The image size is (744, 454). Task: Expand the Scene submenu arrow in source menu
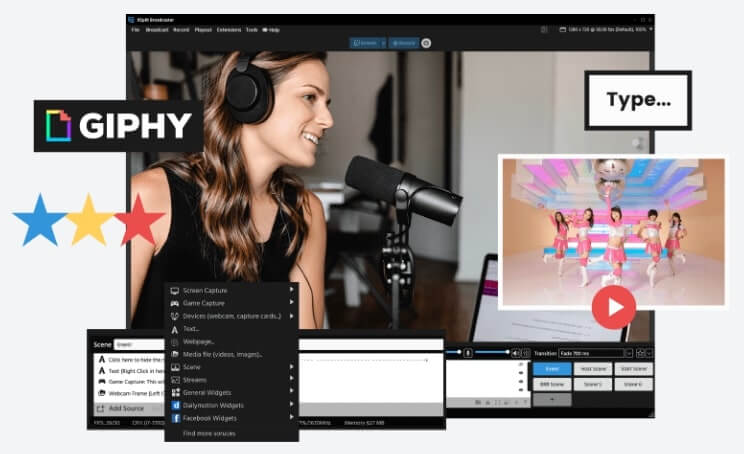click(291, 367)
